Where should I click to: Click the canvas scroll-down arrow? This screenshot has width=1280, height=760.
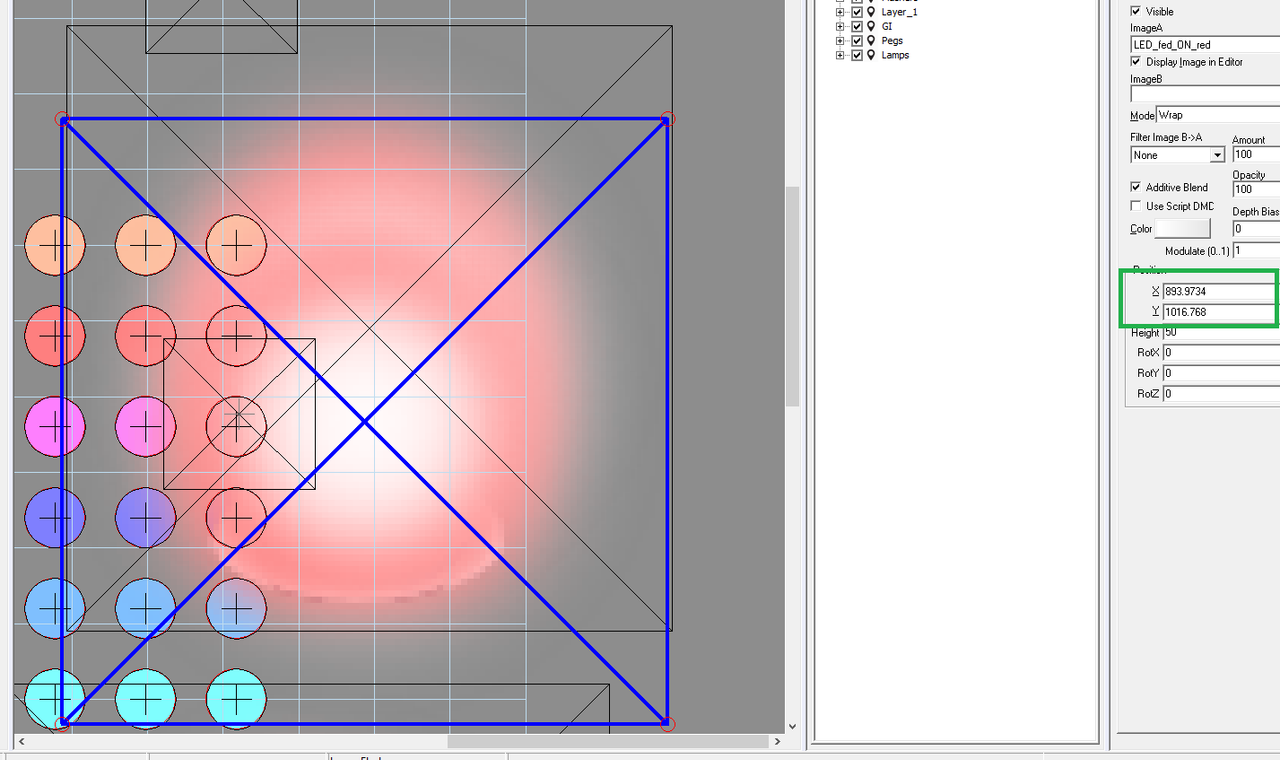tap(793, 727)
